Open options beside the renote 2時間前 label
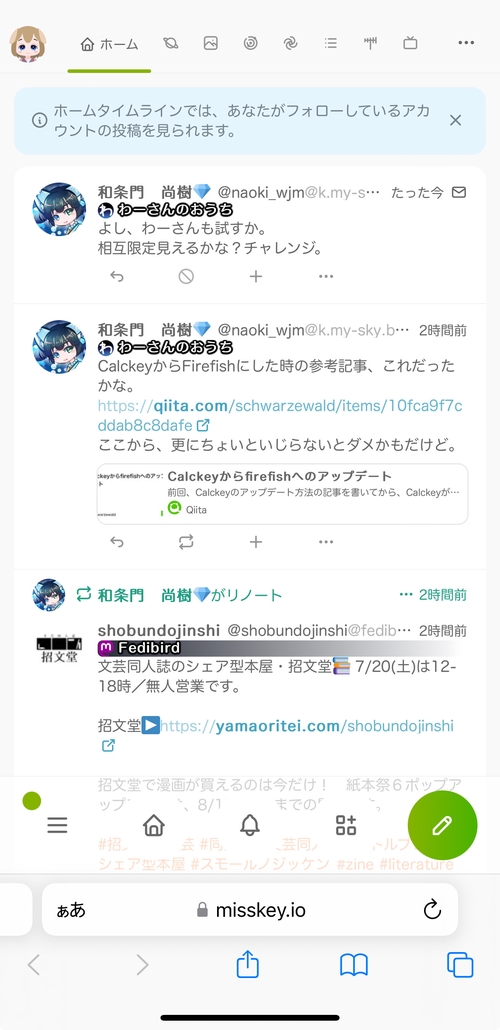 406,595
